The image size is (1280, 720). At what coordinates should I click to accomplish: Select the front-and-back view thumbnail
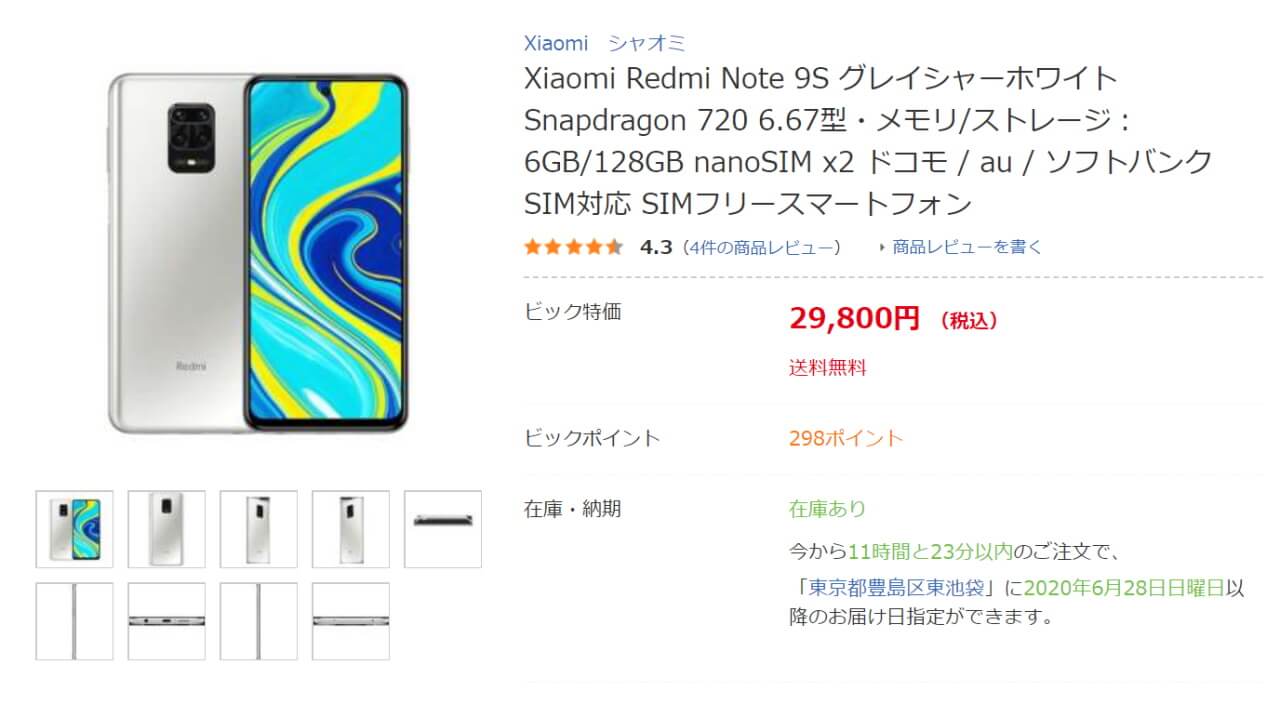click(x=75, y=529)
